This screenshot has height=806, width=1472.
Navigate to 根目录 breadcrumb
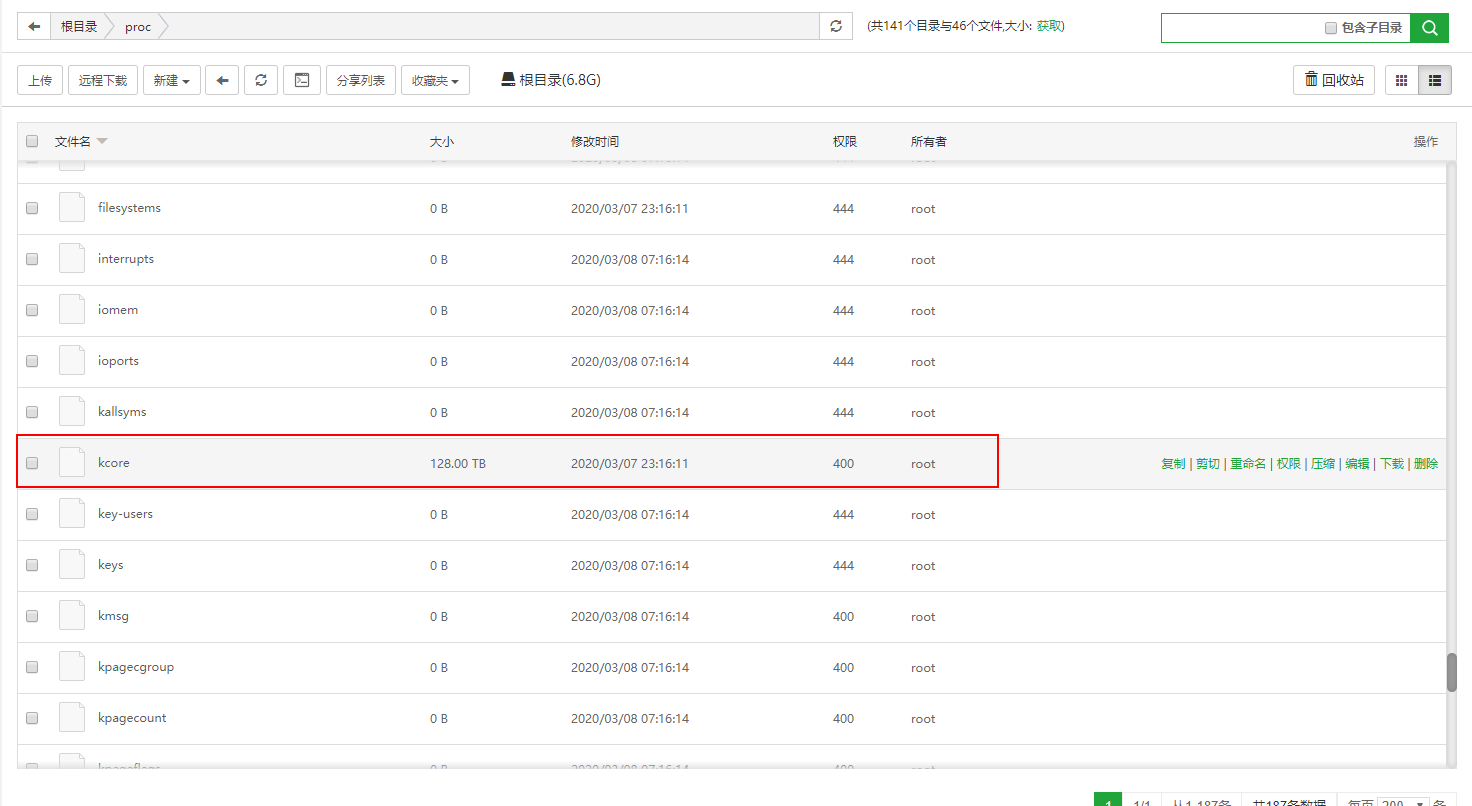79,27
